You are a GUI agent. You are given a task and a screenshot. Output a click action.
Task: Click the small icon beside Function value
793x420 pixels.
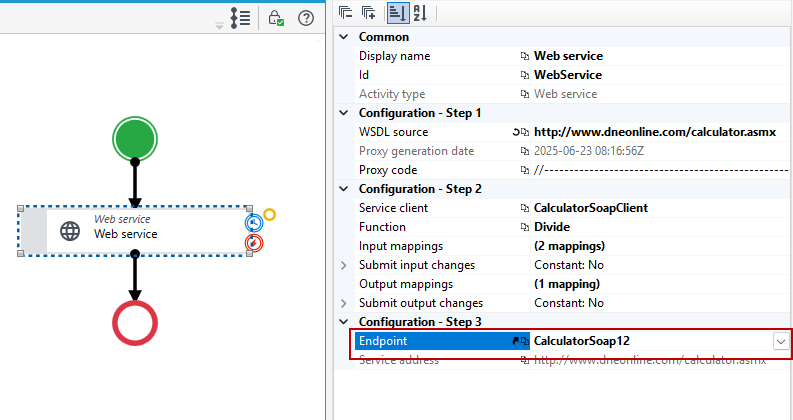point(525,227)
